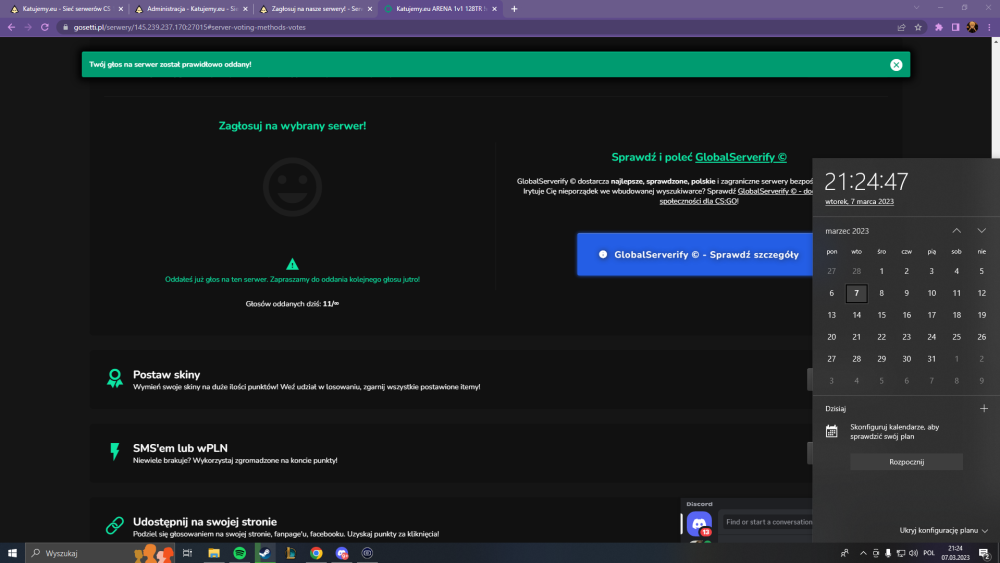Screen dimensions: 1000x563
Task: Open Steam from taskbar
Action: (265, 553)
